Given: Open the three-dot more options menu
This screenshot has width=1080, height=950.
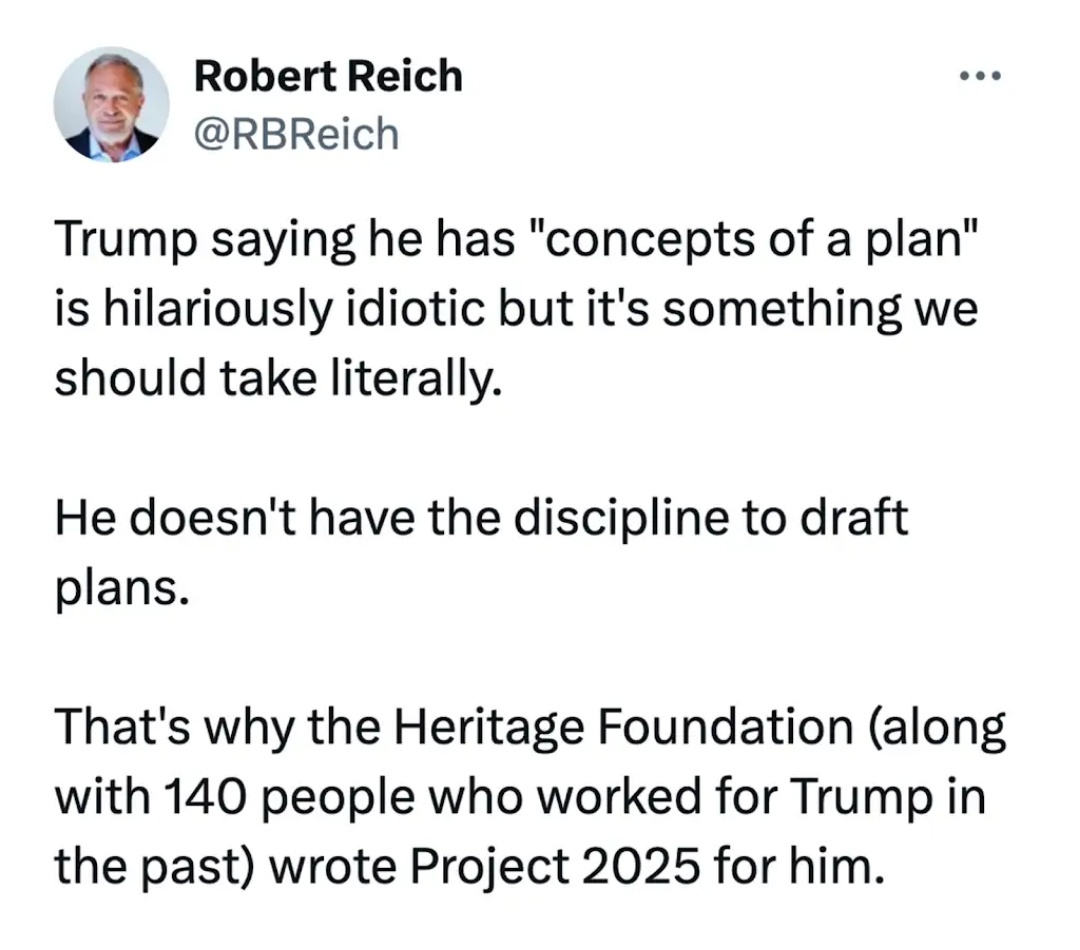Looking at the screenshot, I should point(981,75).
